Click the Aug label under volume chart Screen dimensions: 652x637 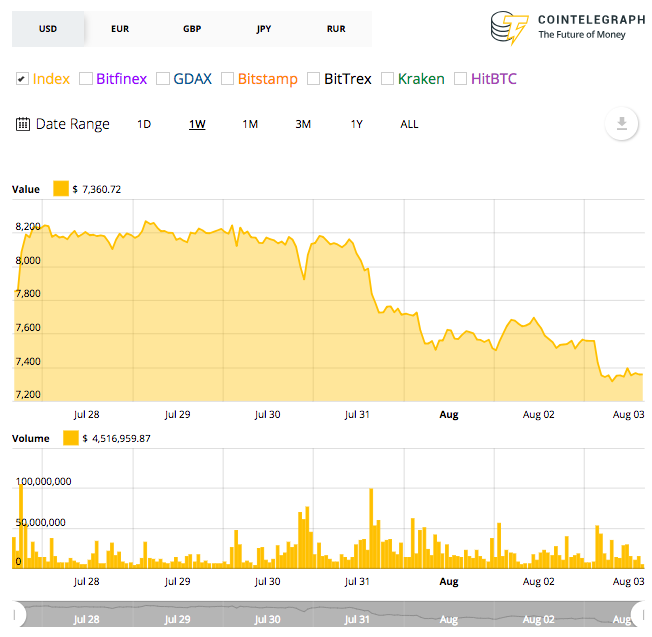click(x=449, y=581)
